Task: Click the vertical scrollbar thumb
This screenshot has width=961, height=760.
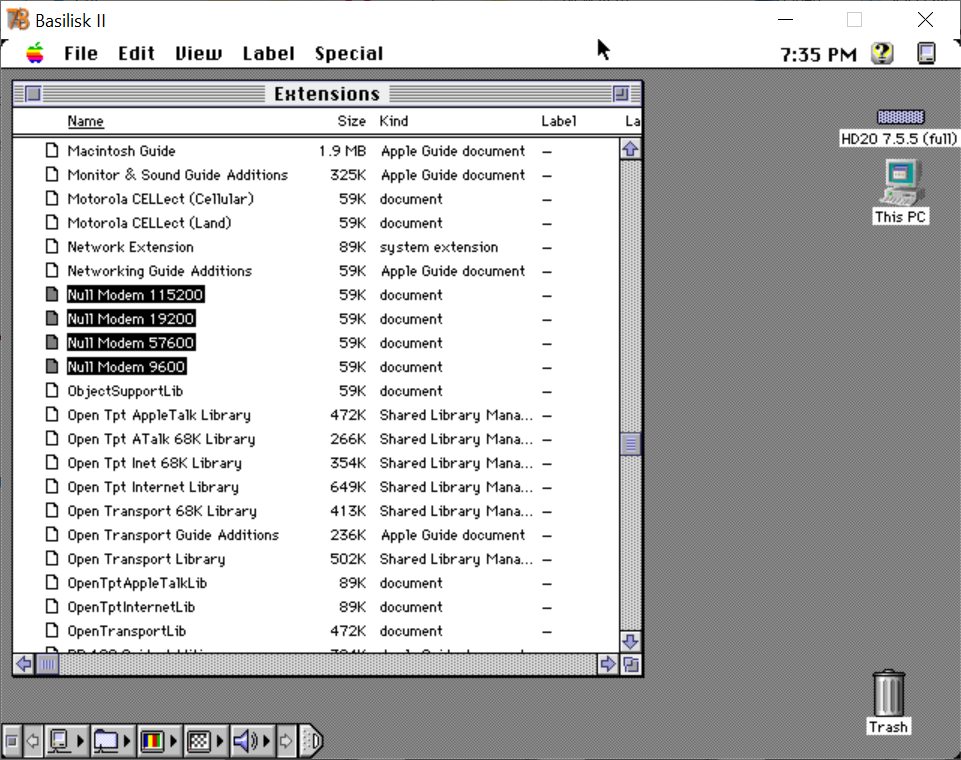Action: (631, 445)
